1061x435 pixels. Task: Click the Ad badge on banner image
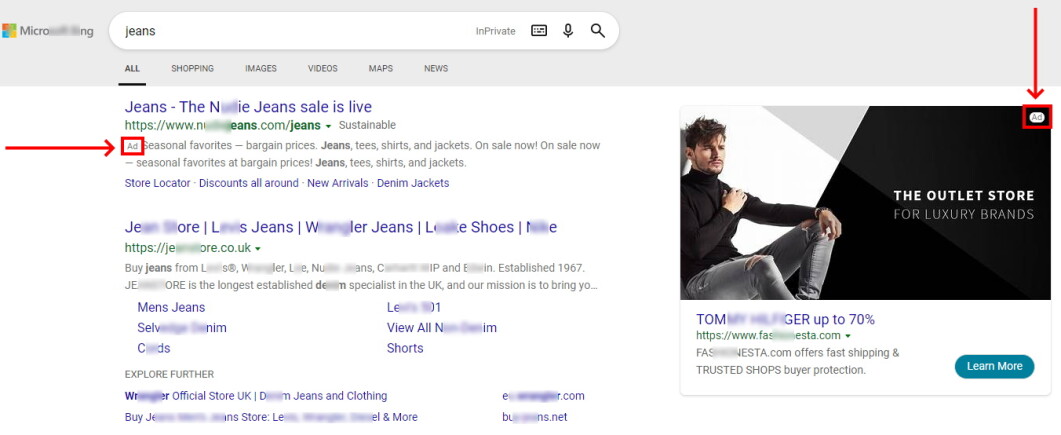(1037, 117)
